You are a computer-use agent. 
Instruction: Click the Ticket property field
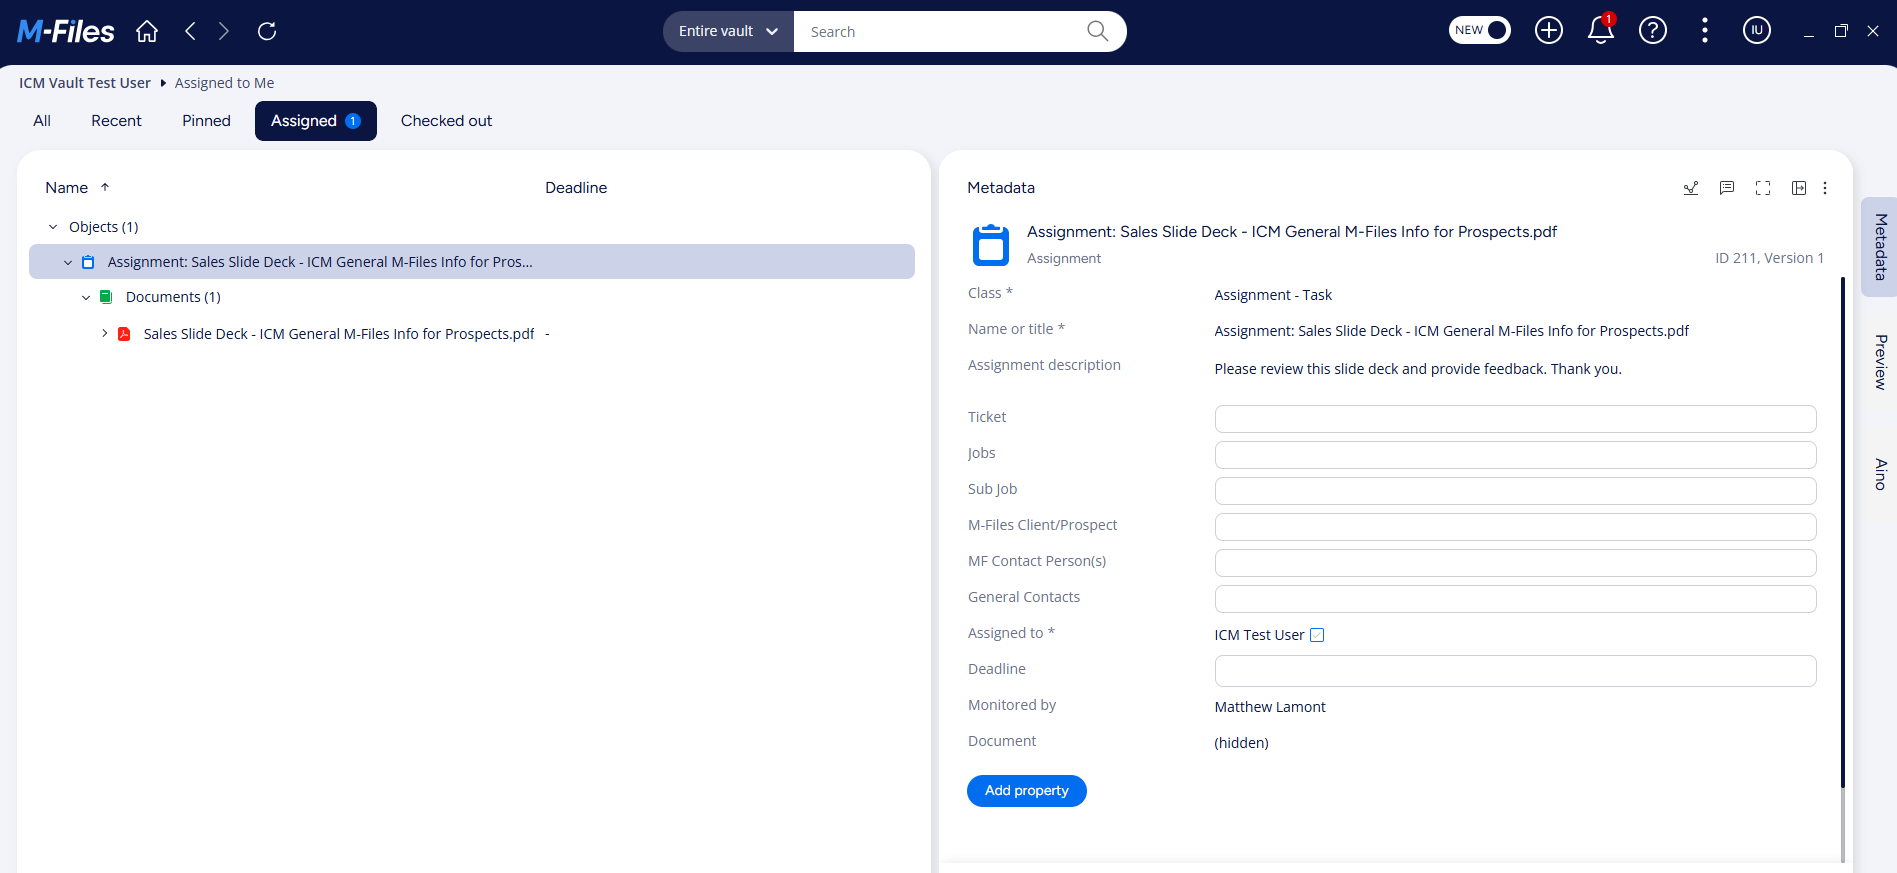[x=1515, y=419]
